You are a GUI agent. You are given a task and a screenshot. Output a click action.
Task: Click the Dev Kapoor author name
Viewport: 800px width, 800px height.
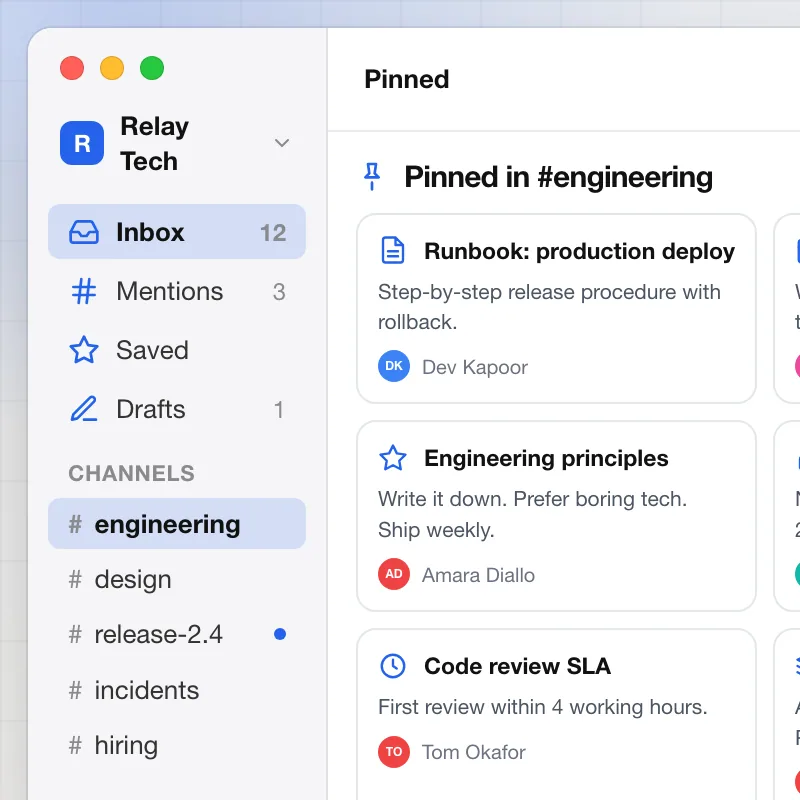click(474, 367)
